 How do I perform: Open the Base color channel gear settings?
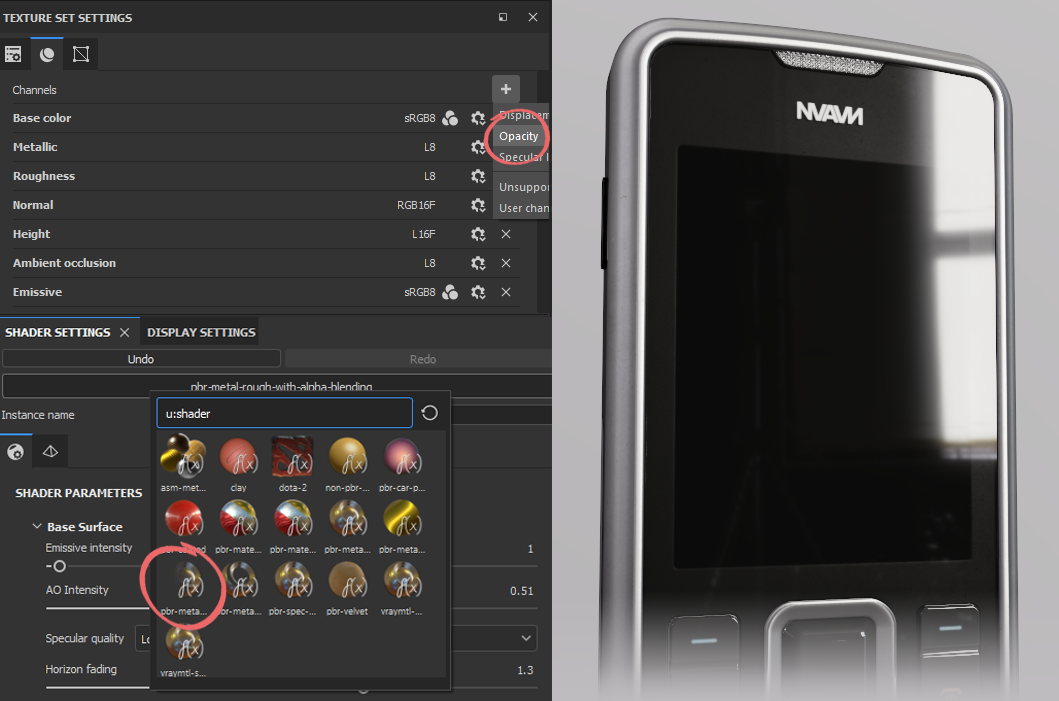[478, 118]
